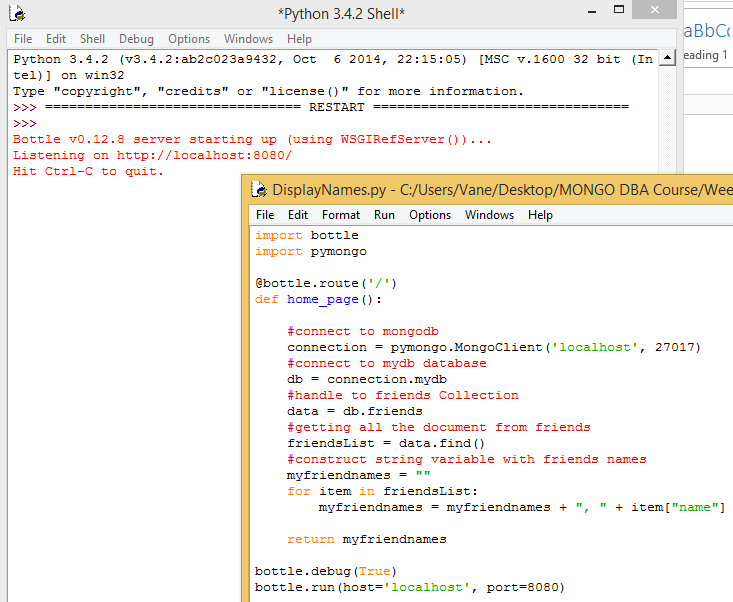Click the @bottle.route('/') decorator line

click(326, 283)
